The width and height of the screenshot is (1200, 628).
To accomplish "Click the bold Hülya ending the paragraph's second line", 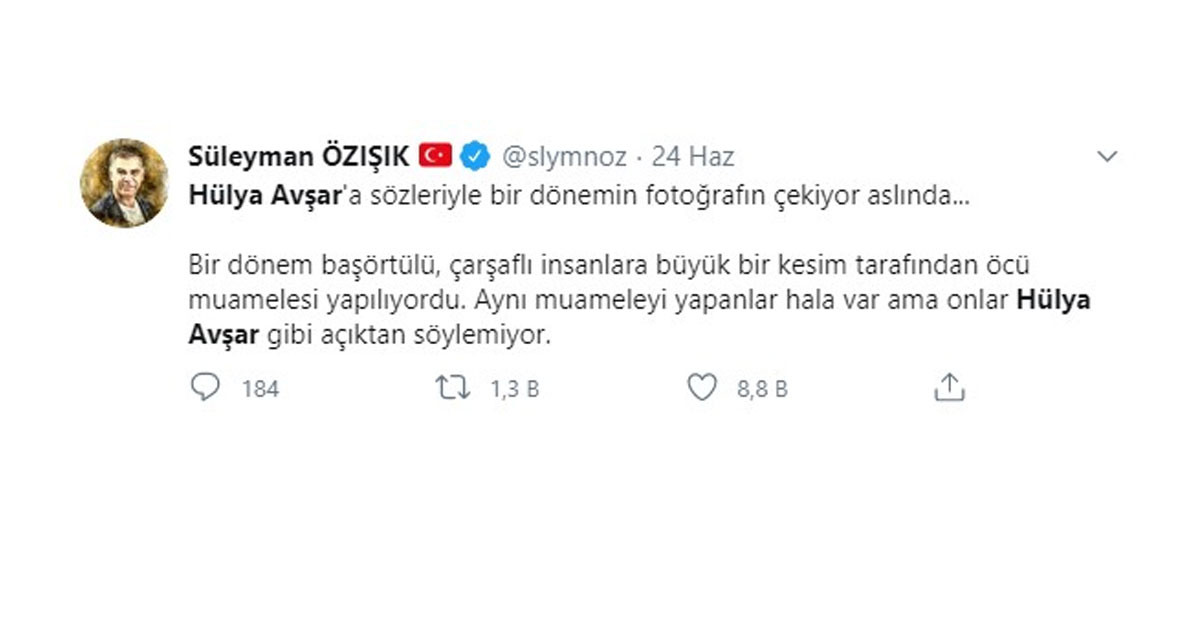I will coord(1052,300).
